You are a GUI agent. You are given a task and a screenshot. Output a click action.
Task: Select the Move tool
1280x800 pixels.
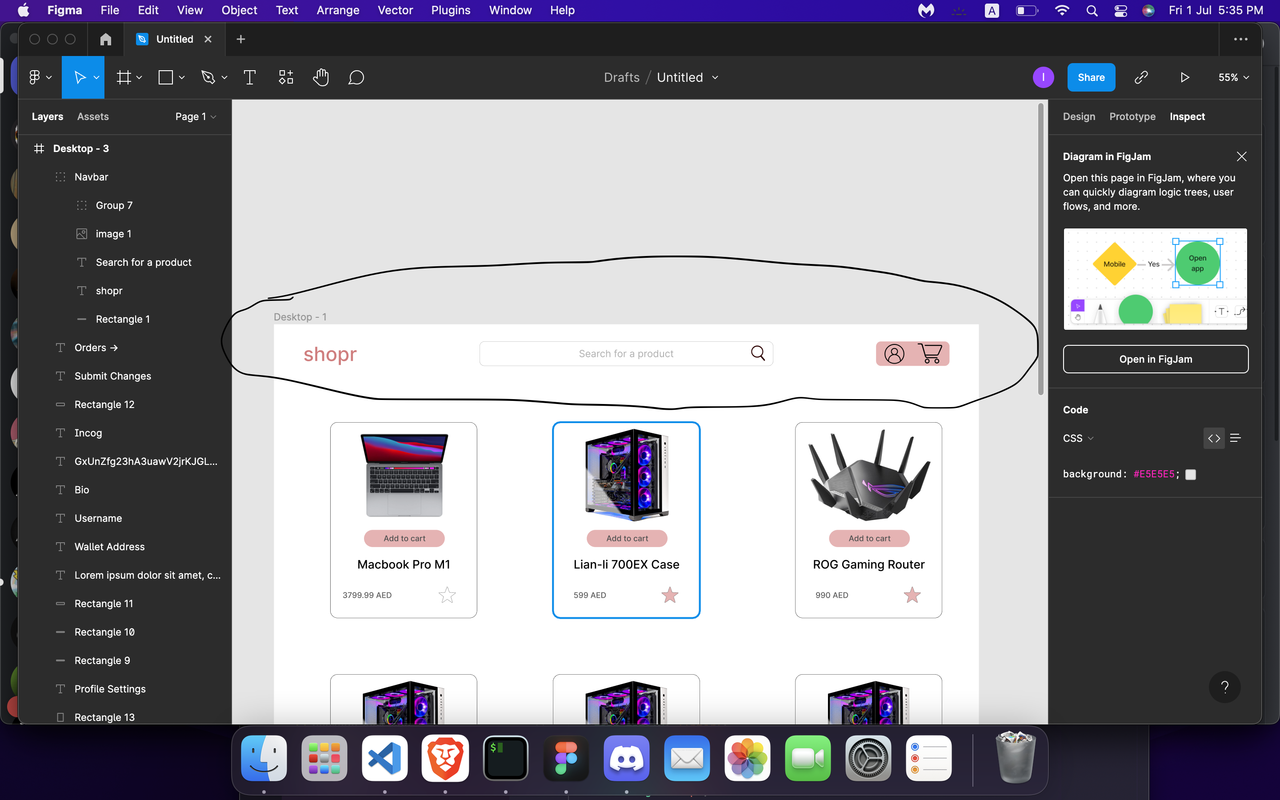tap(80, 77)
